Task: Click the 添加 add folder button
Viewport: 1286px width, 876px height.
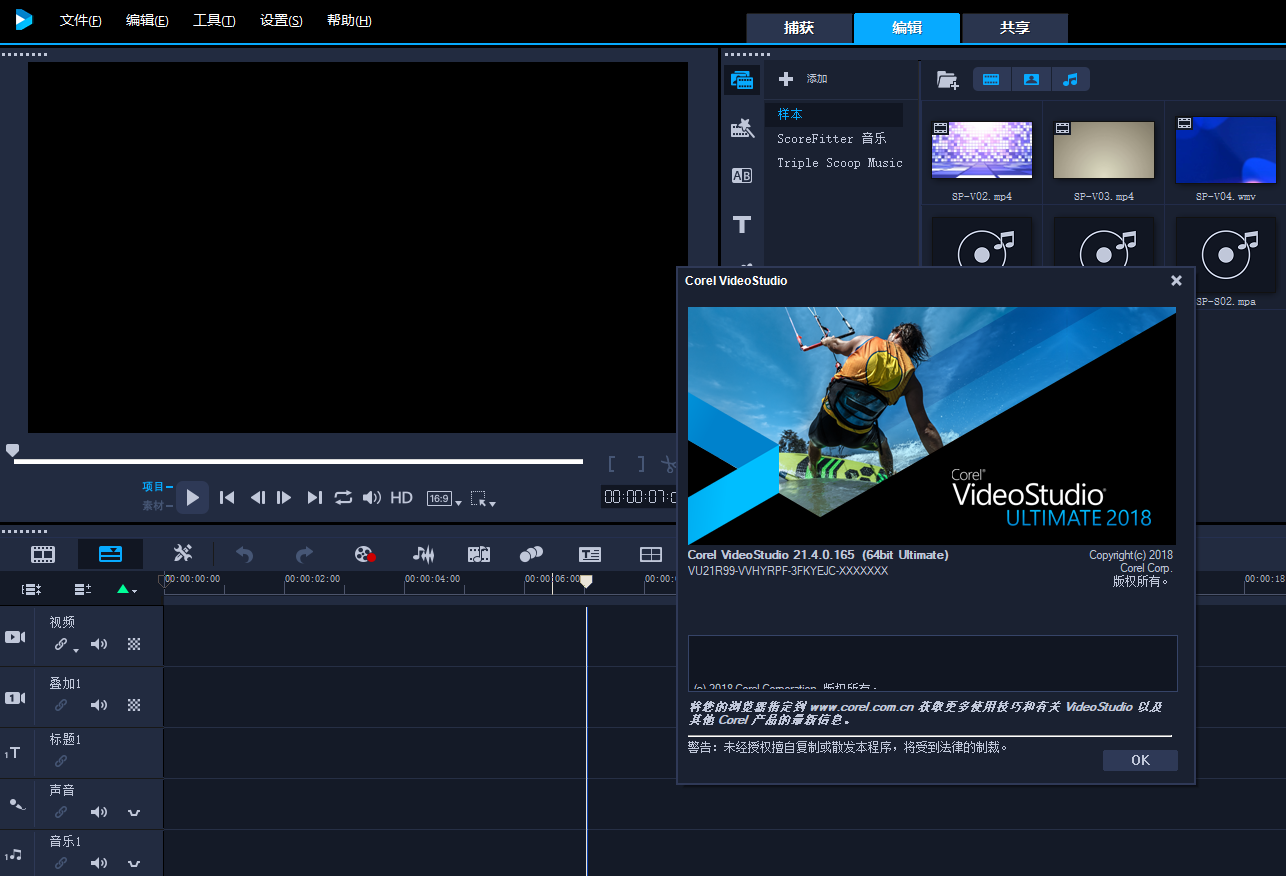Action: (803, 79)
